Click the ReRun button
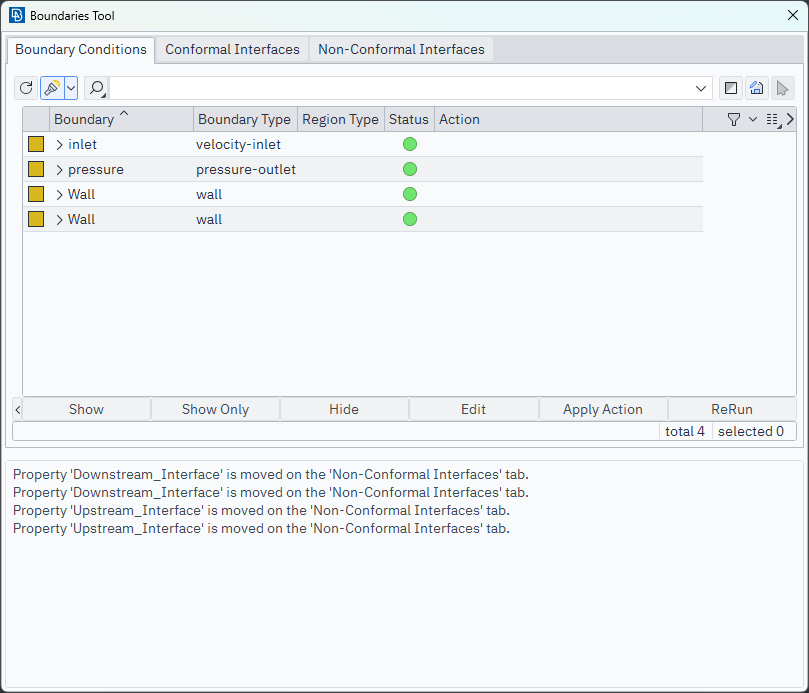The width and height of the screenshot is (809, 693). coord(732,409)
